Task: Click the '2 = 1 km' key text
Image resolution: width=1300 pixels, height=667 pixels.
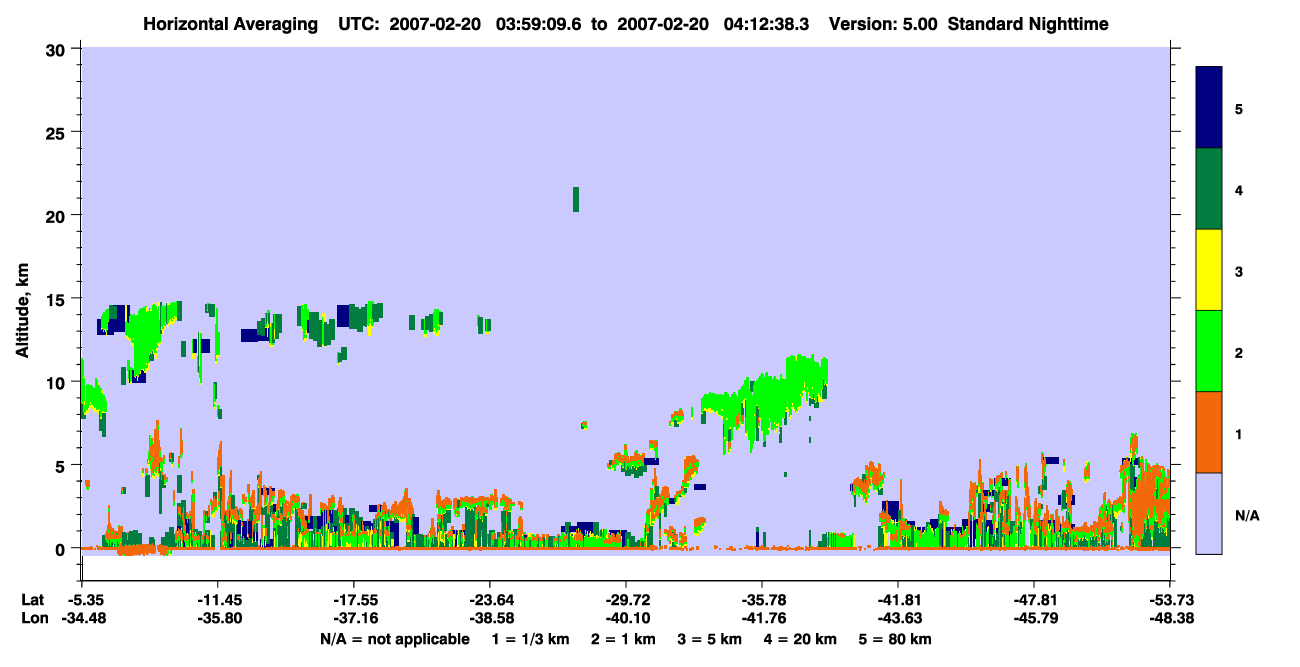Action: [623, 639]
